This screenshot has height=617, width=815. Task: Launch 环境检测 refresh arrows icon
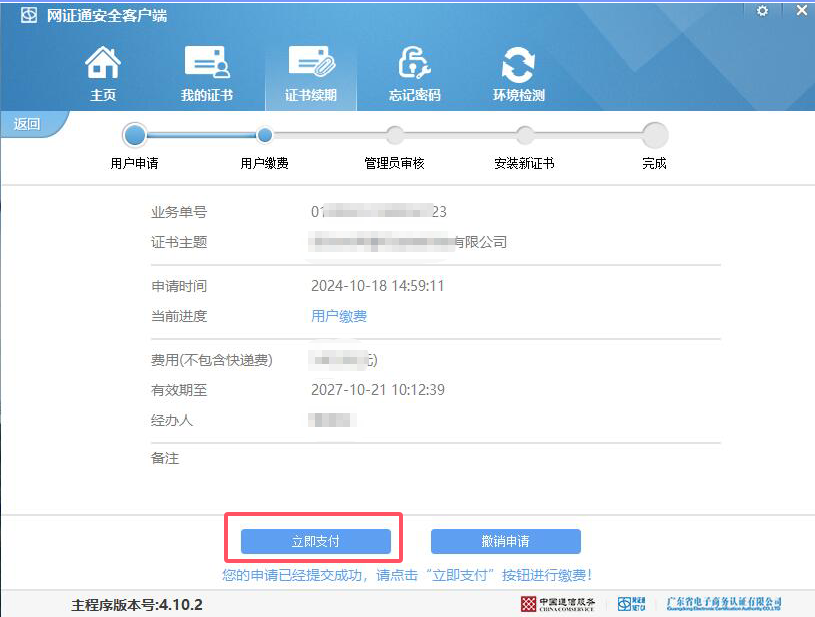(518, 64)
